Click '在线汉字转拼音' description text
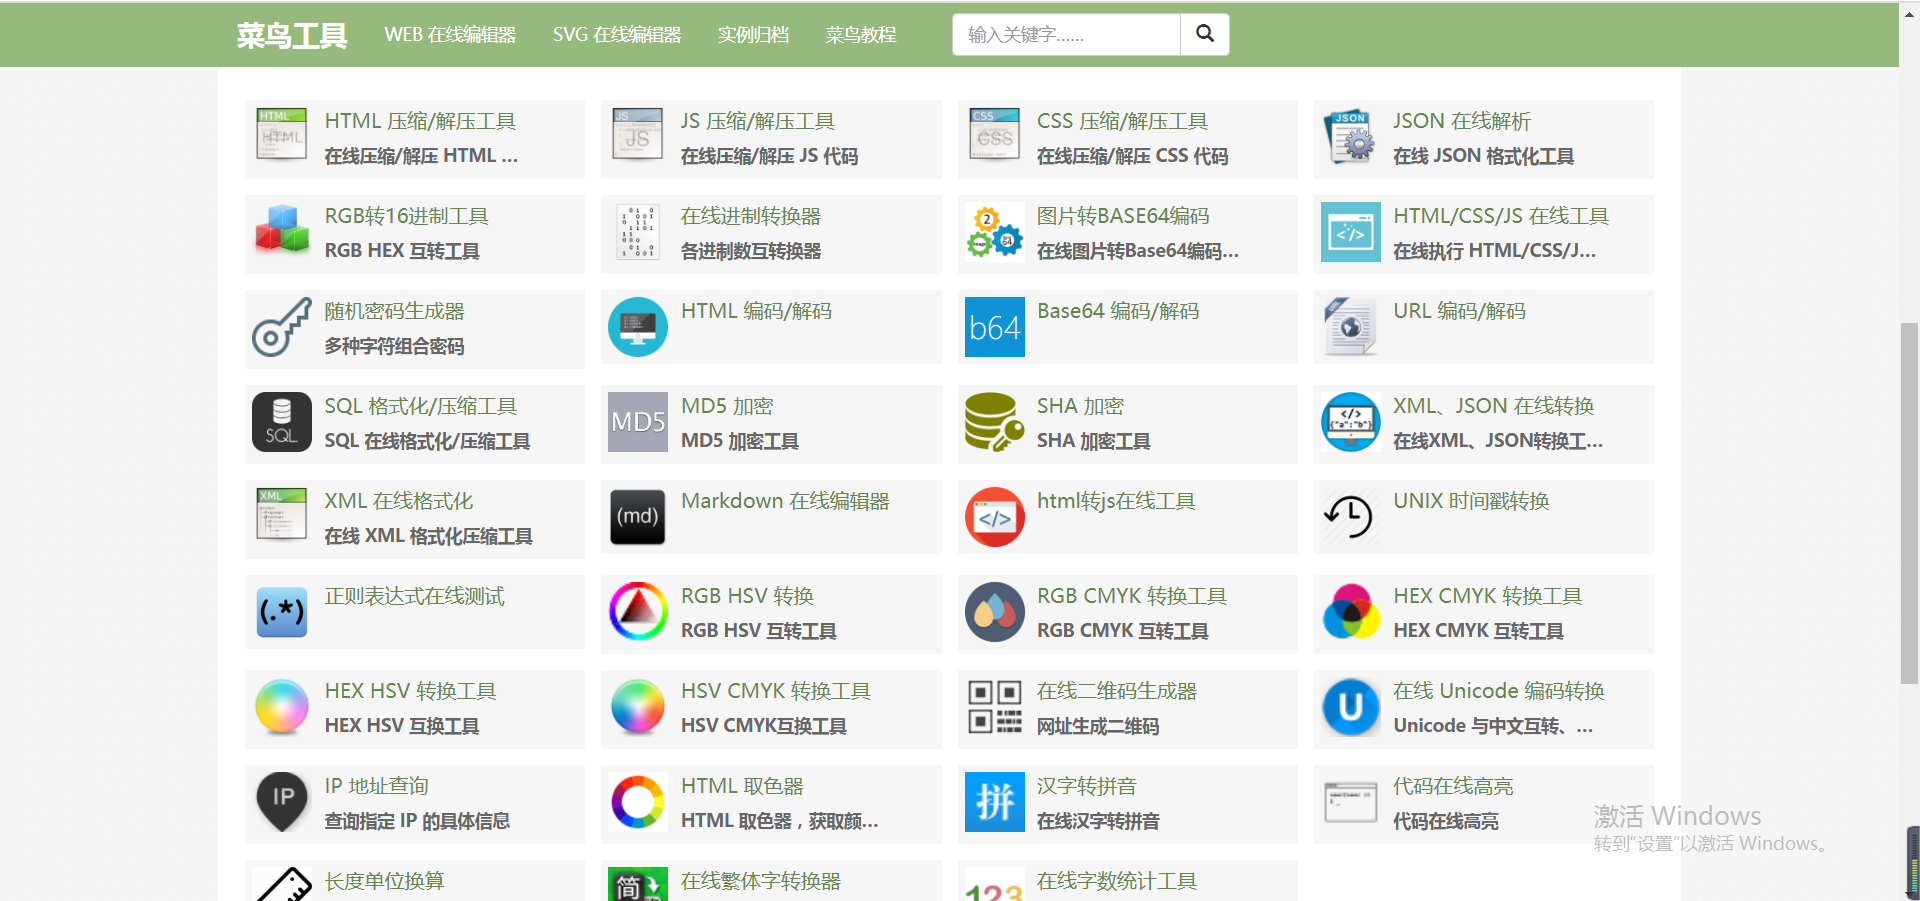Screen dimensions: 1920x901 click(1098, 821)
